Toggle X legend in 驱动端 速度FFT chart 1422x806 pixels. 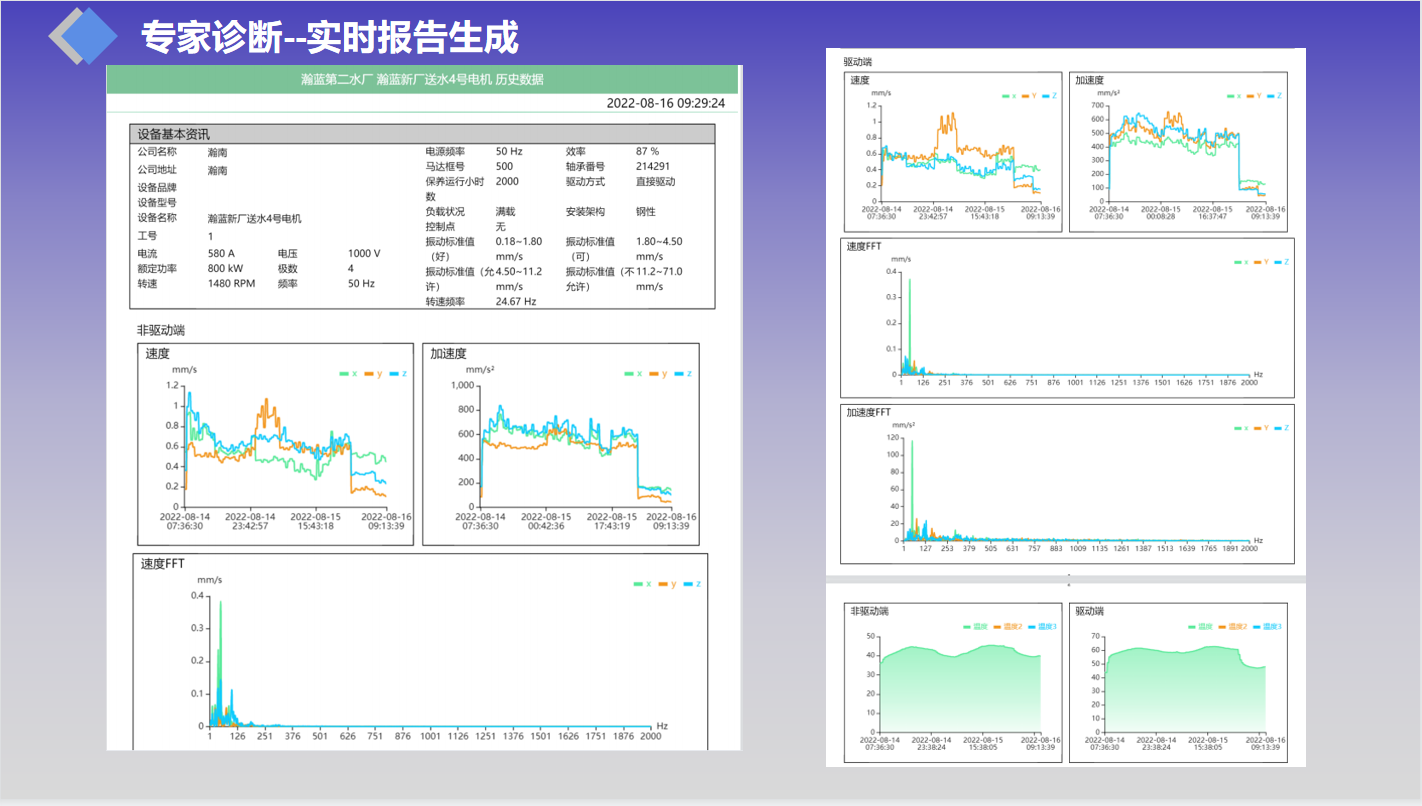tap(1241, 262)
